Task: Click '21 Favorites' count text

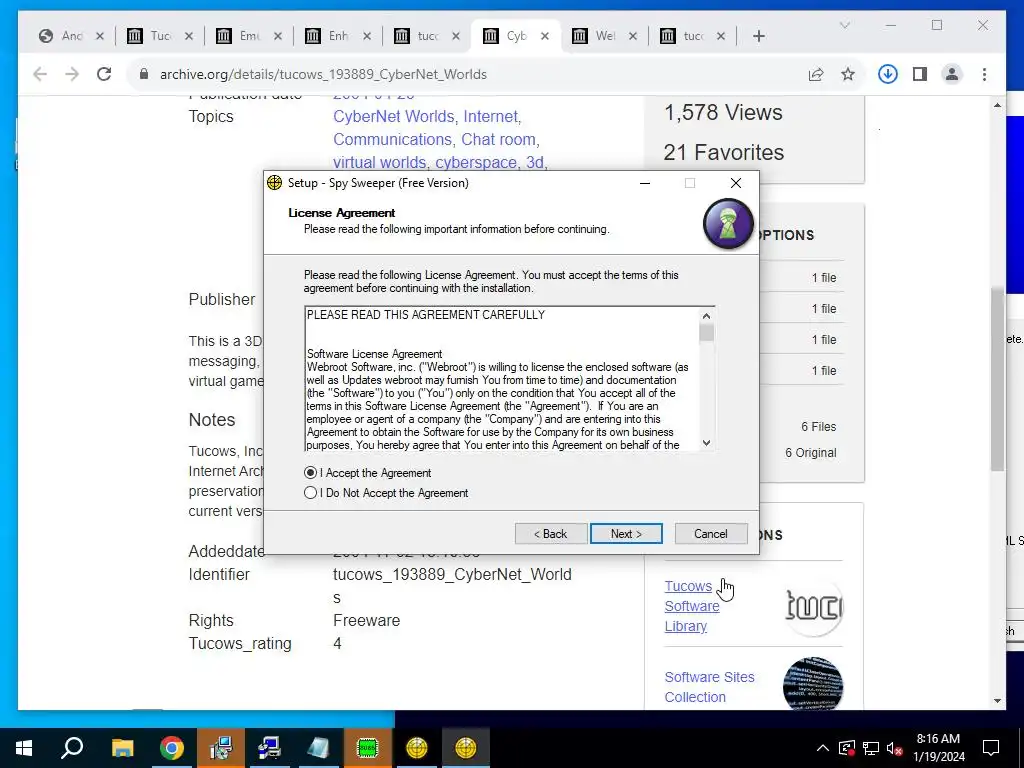Action: (x=724, y=152)
